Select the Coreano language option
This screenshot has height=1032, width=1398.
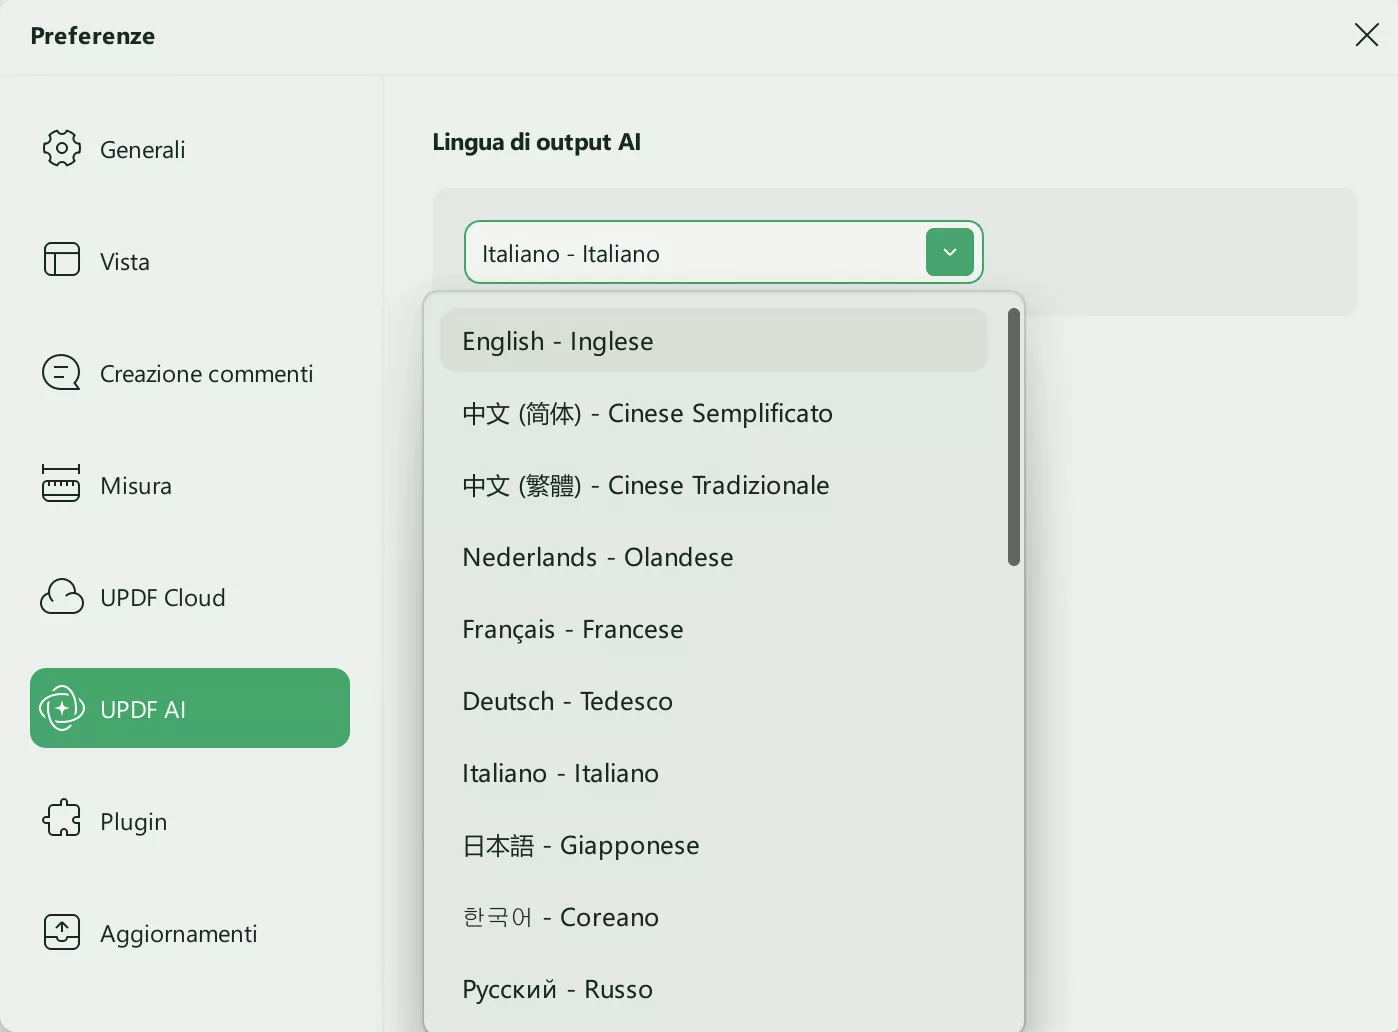coord(714,917)
